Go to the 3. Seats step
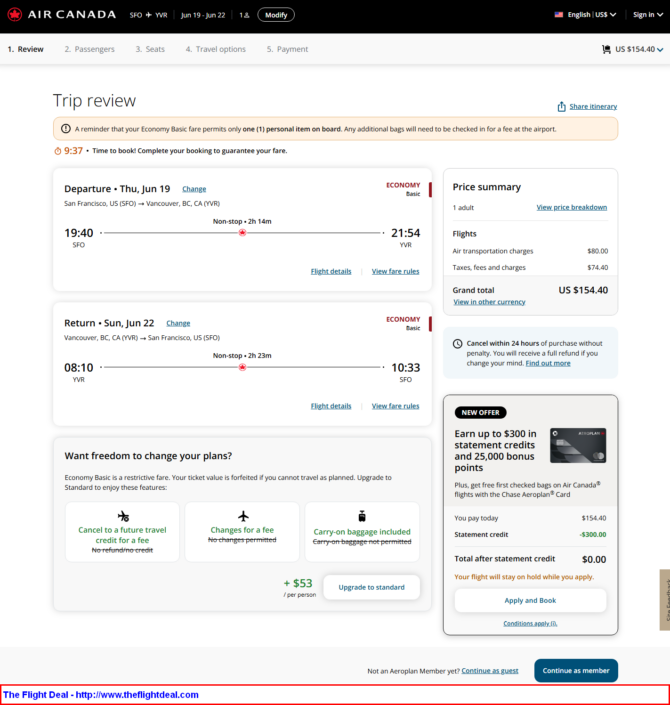670x705 pixels. coord(150,49)
